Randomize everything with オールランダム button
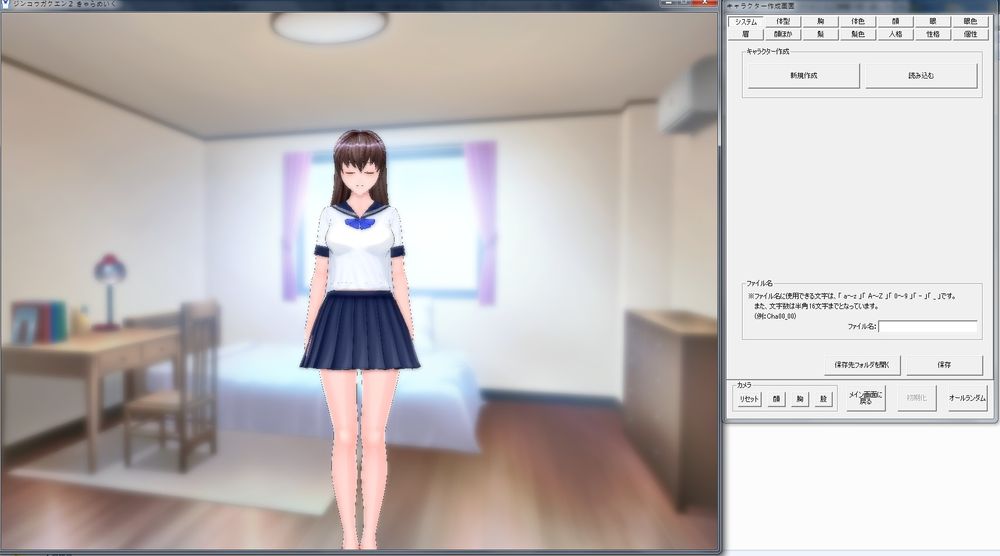This screenshot has width=1000, height=556. point(967,397)
